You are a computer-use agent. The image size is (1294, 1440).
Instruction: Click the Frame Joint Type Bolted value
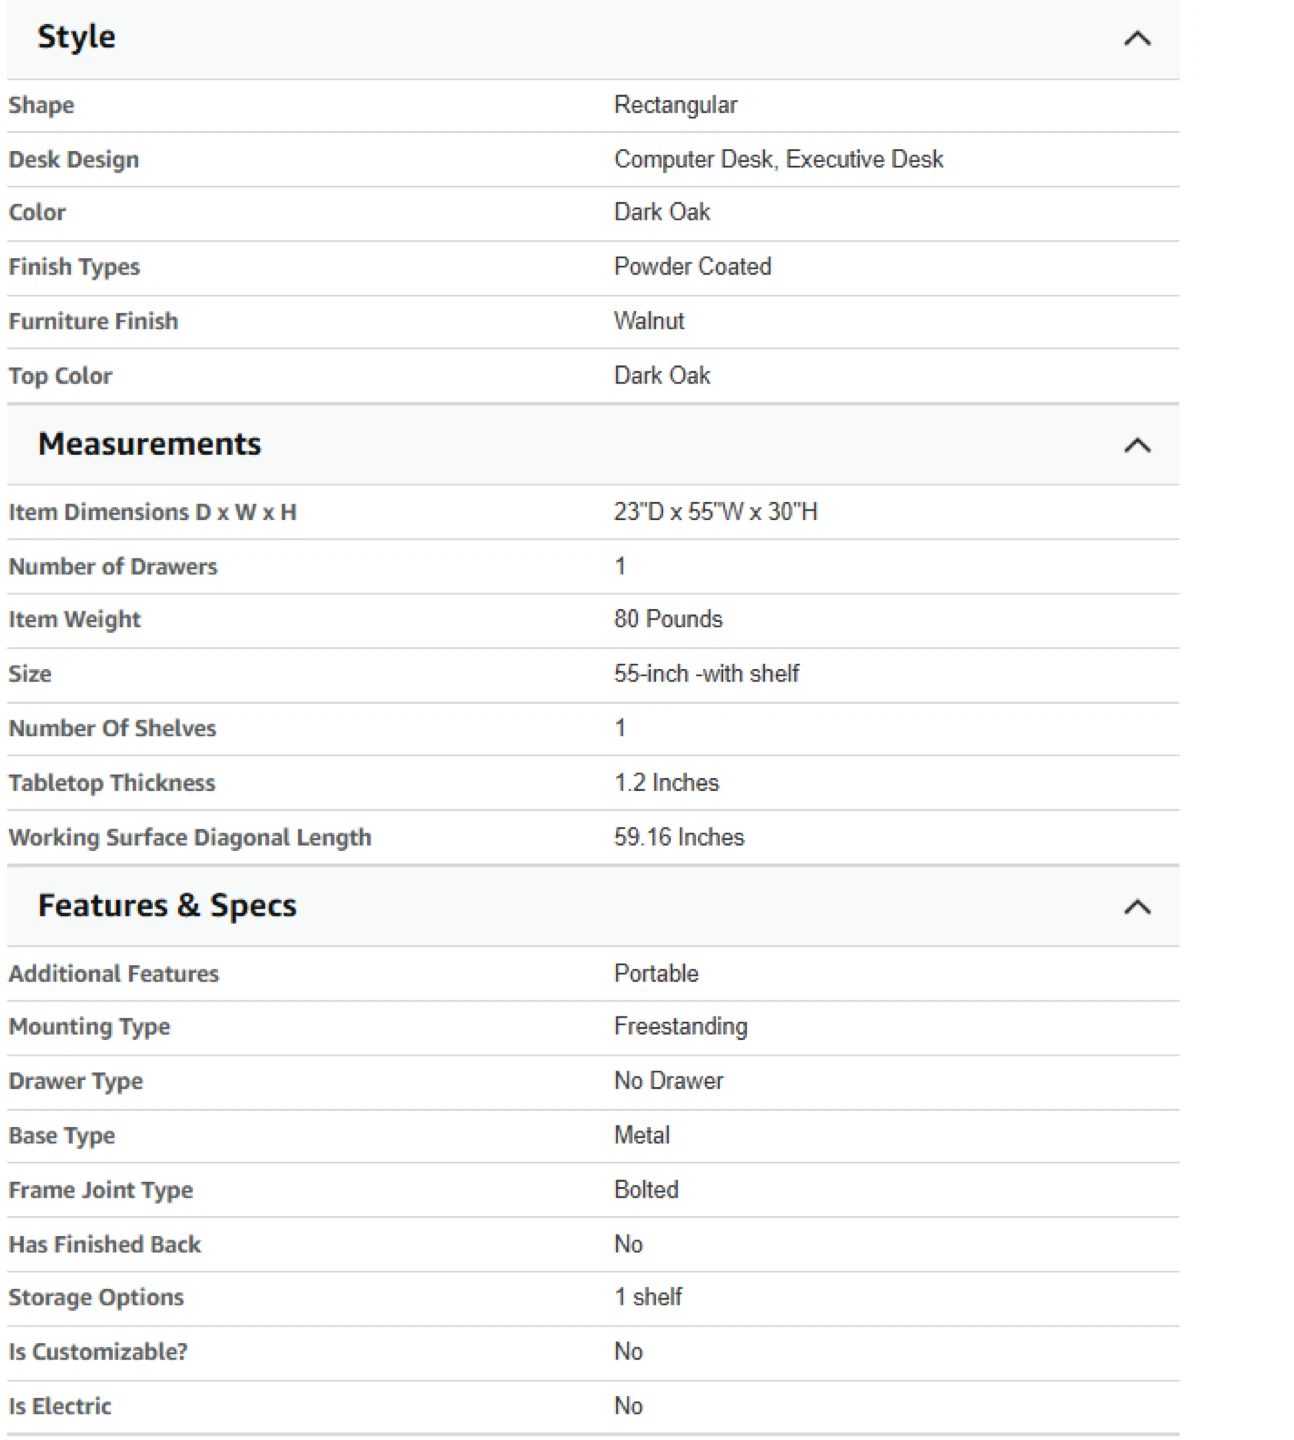coord(646,1190)
